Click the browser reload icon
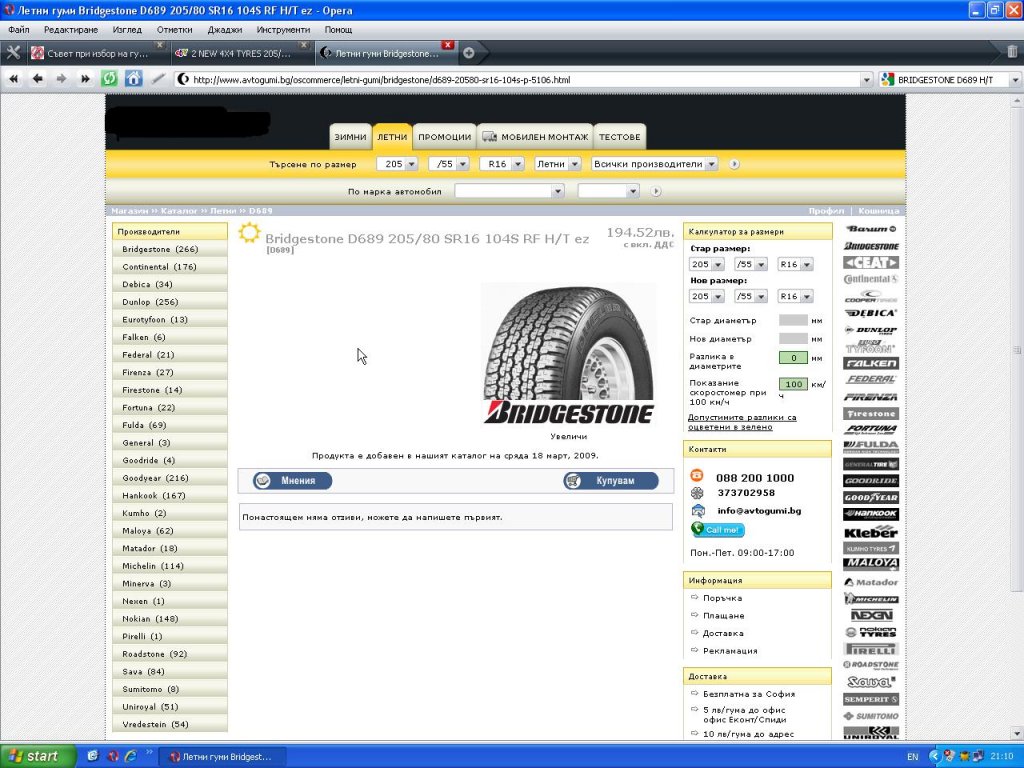The height and width of the screenshot is (768, 1024). (110, 79)
